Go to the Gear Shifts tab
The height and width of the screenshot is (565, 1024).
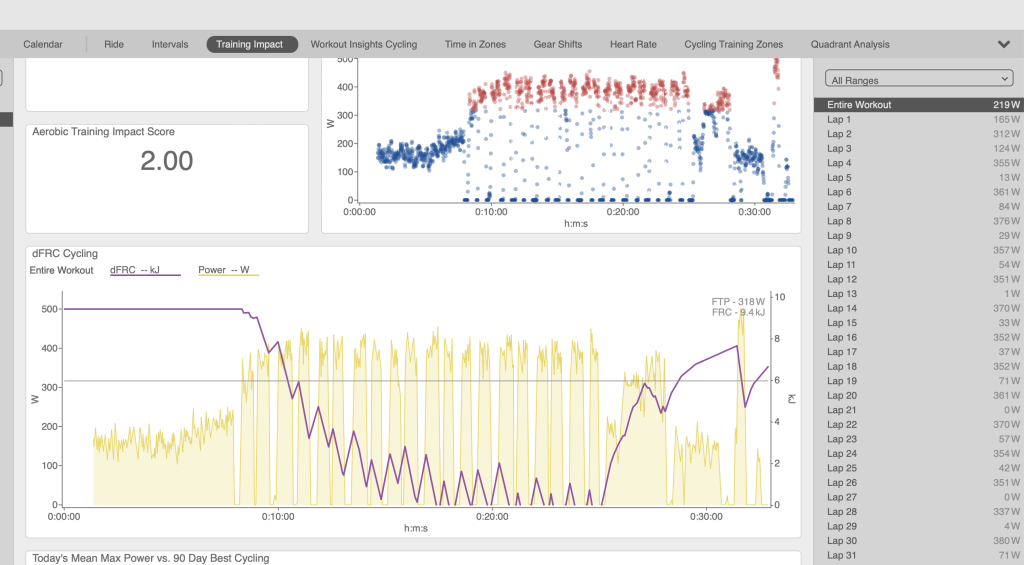tap(558, 44)
